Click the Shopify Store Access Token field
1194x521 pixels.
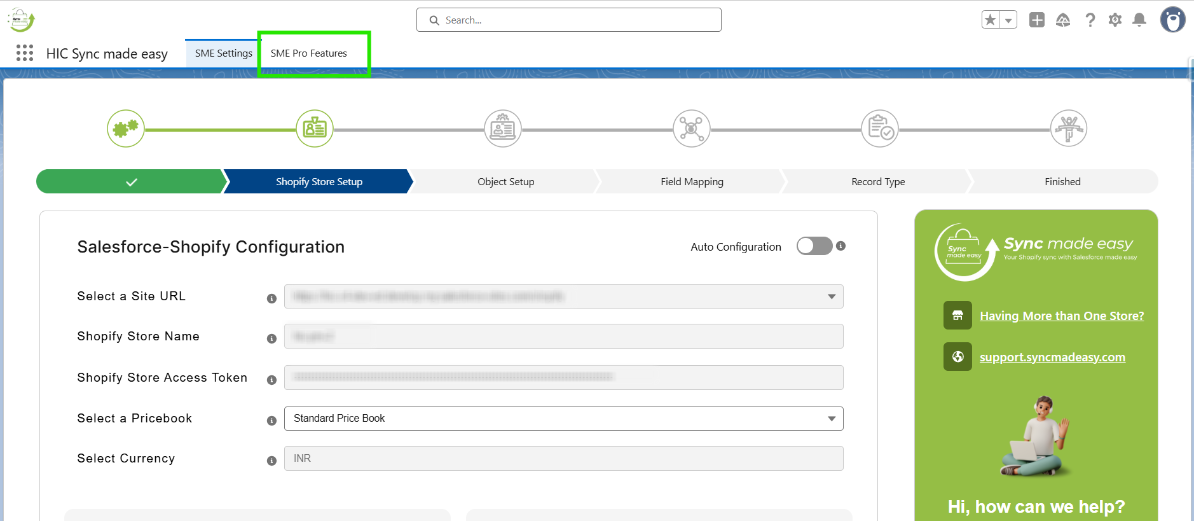(563, 377)
